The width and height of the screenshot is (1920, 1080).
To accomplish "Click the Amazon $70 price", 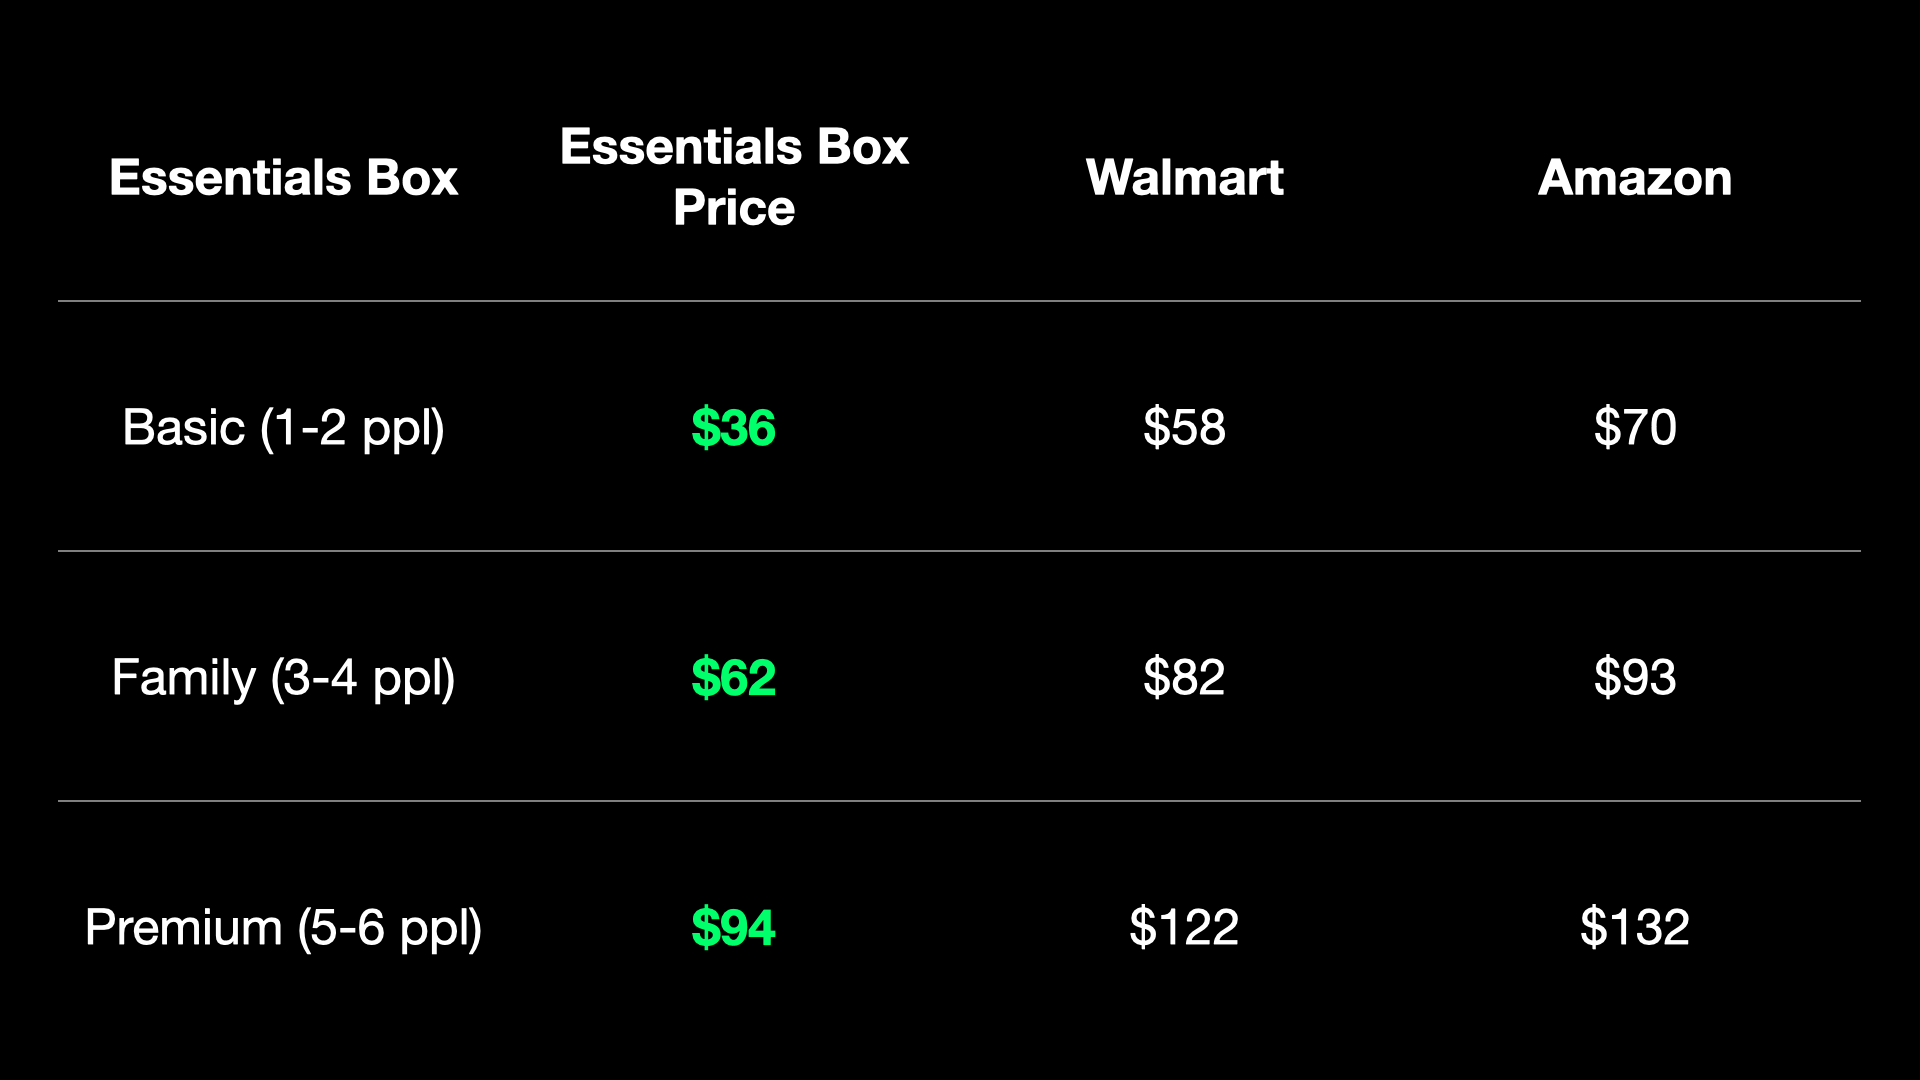I will 1634,428.
